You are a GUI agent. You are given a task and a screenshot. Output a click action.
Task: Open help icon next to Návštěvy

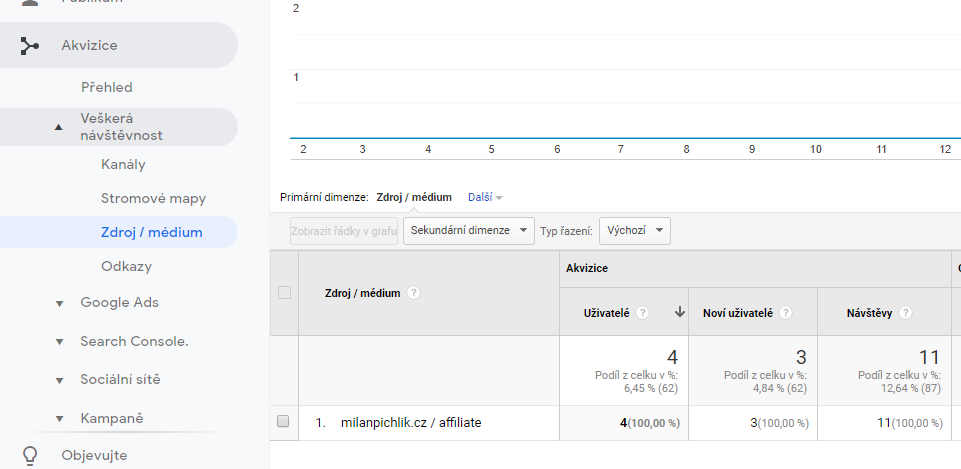[x=905, y=313]
